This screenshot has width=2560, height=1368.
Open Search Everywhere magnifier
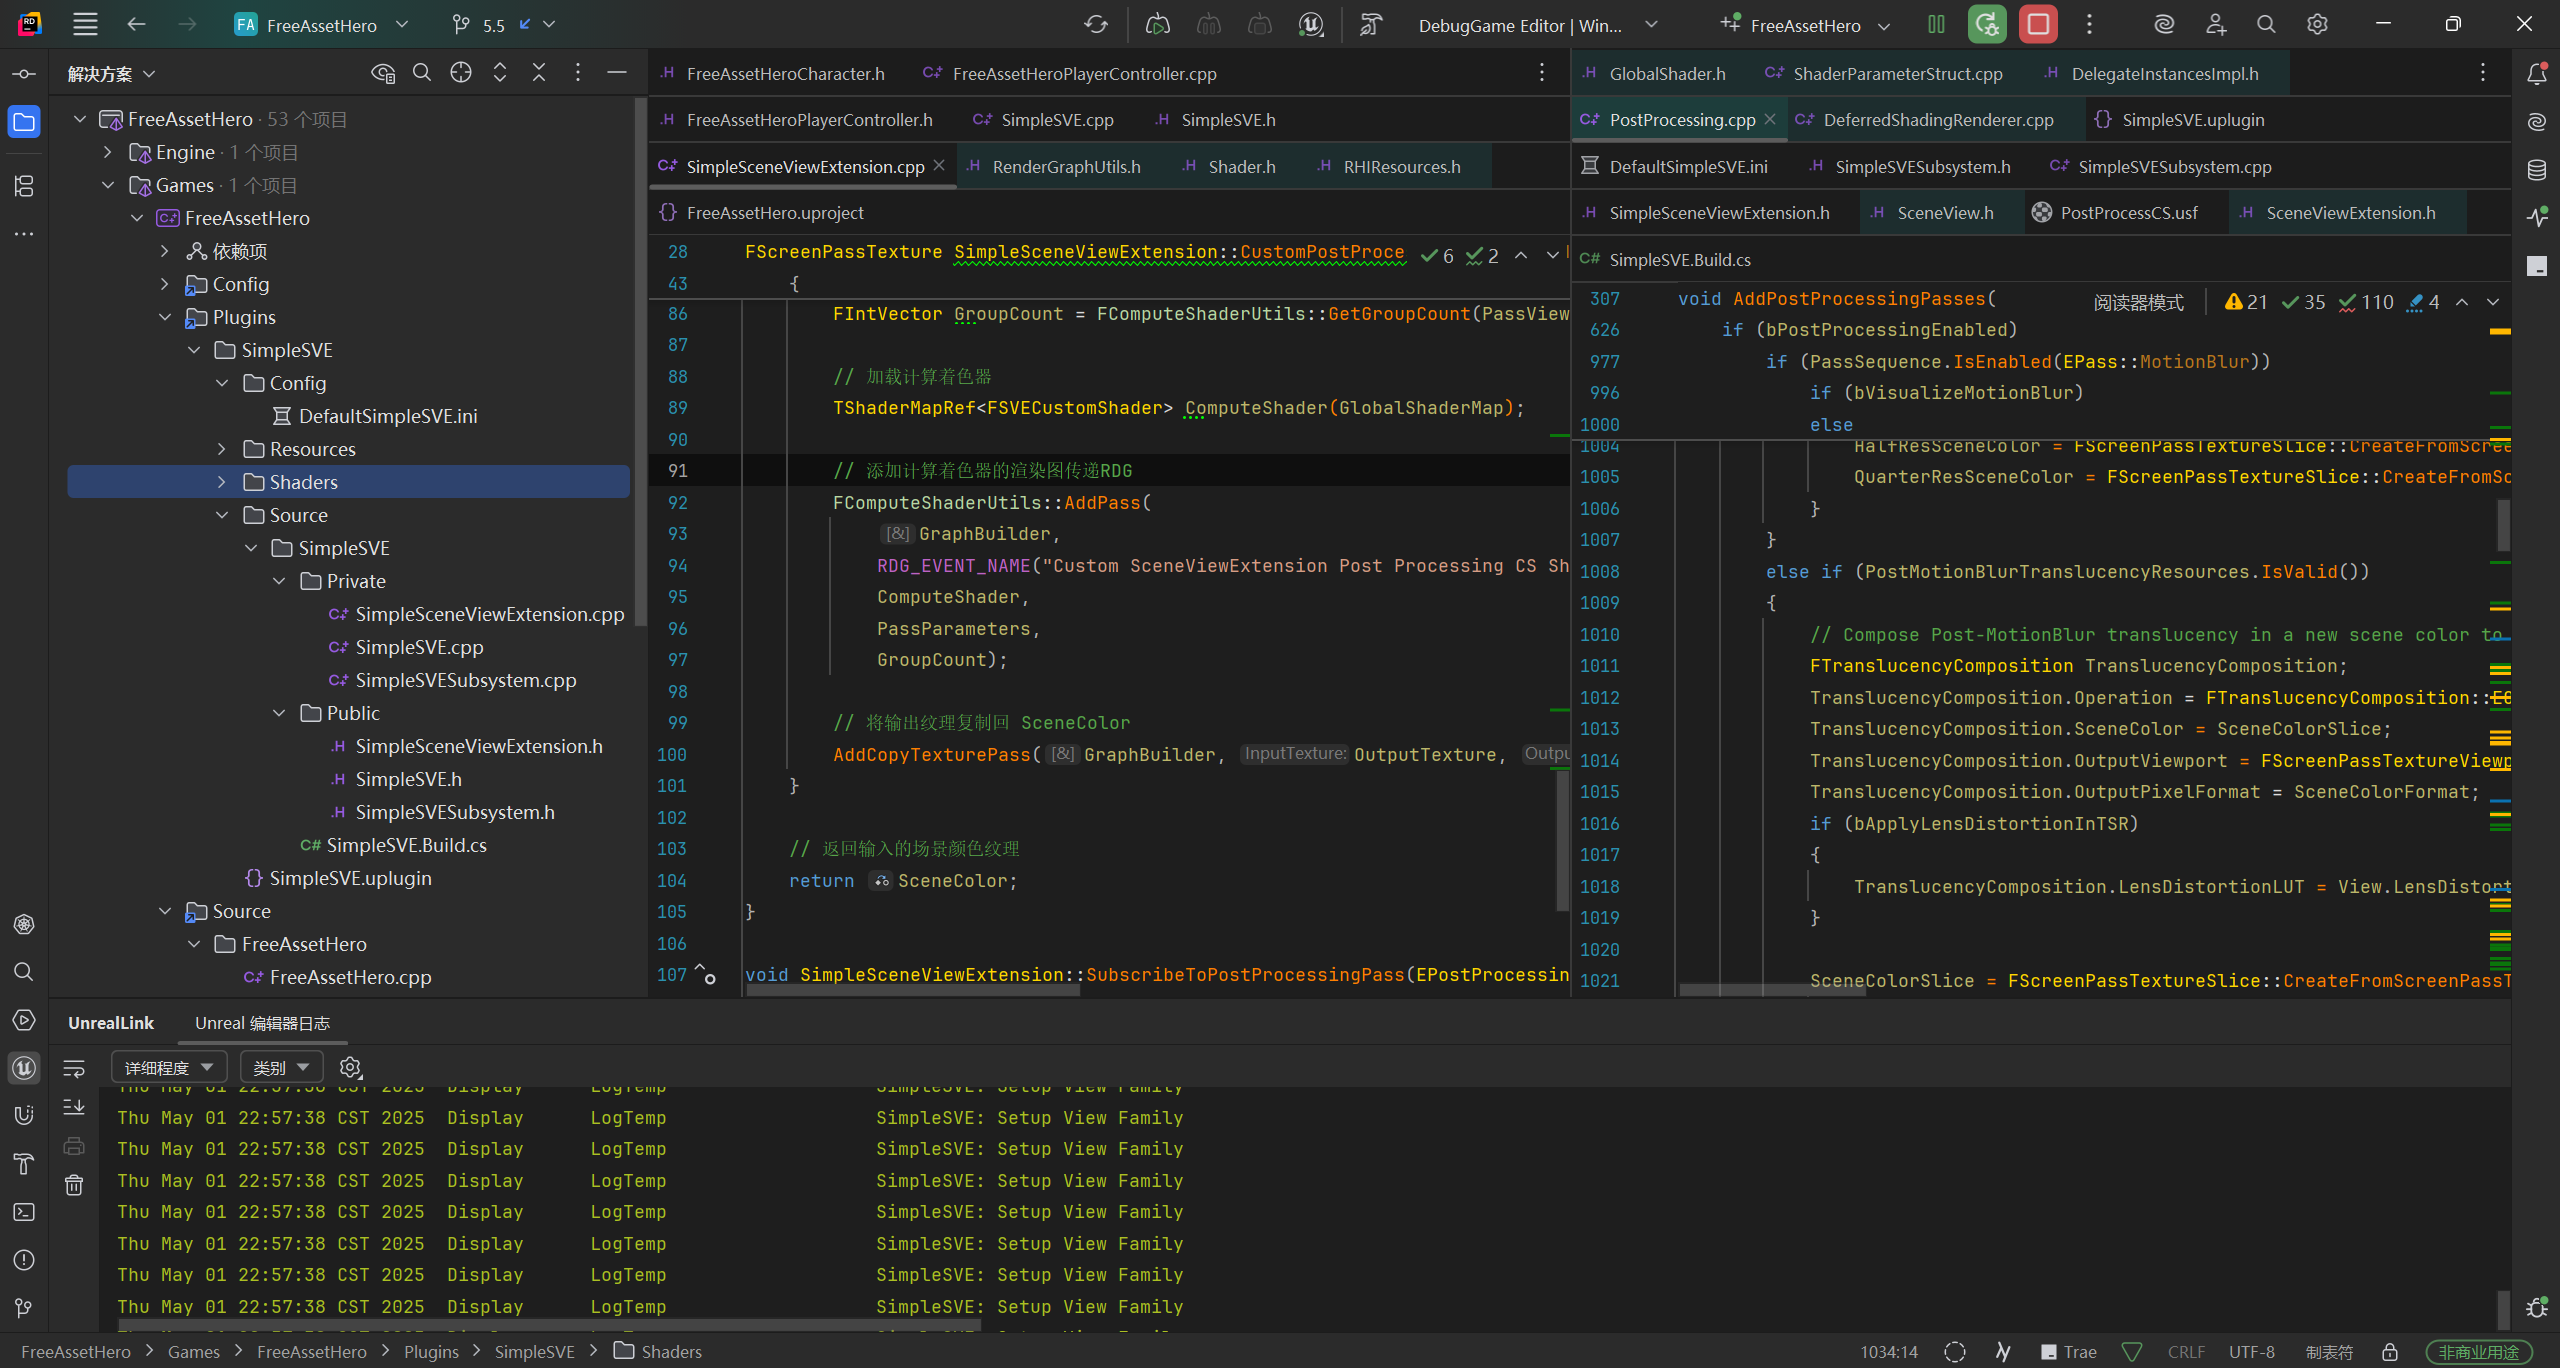tap(2266, 25)
